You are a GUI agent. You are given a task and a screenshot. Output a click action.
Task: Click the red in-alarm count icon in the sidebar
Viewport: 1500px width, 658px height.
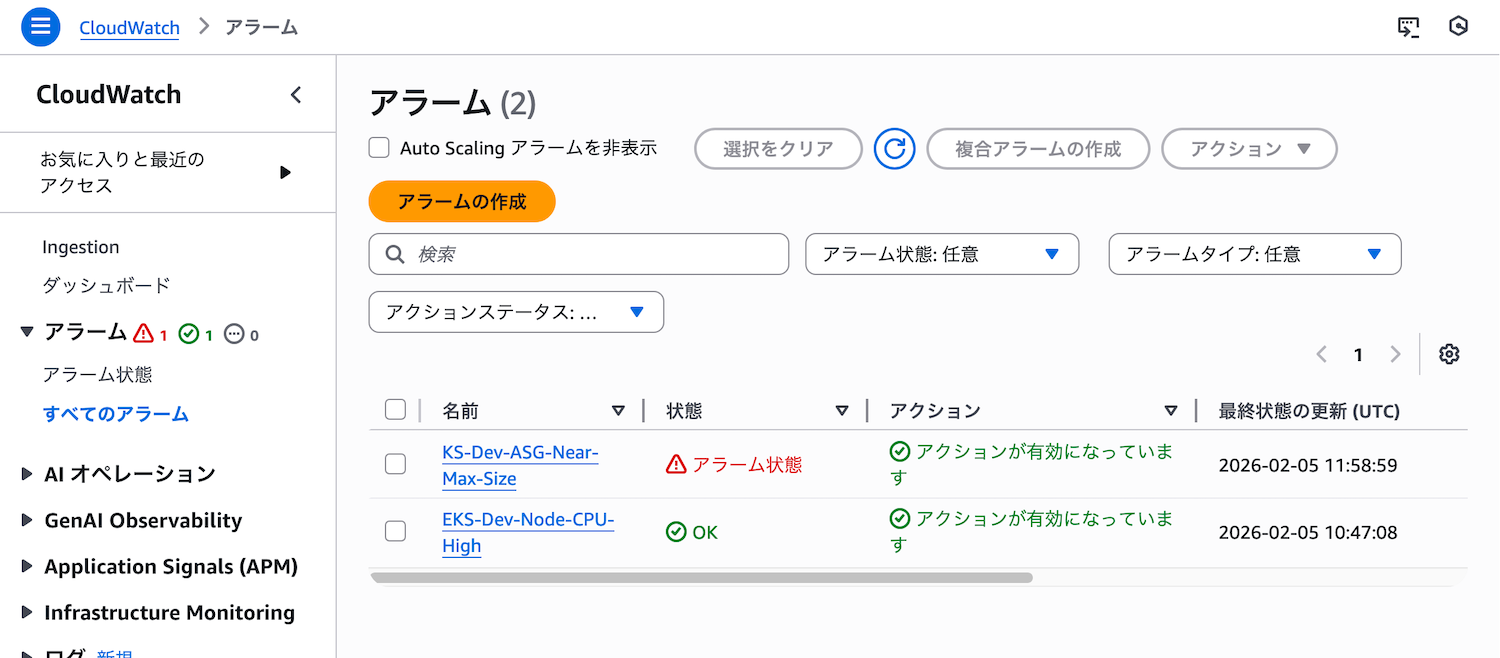point(144,334)
